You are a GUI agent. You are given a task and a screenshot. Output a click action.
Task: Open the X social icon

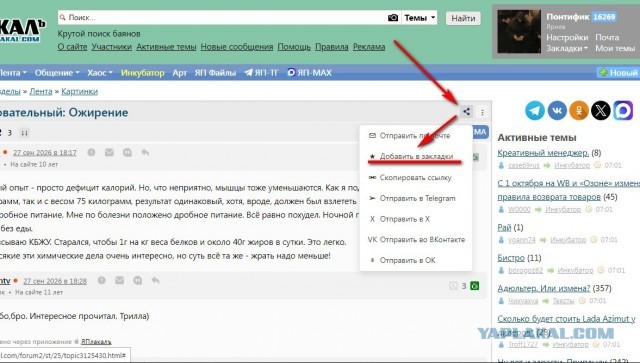pos(601,110)
